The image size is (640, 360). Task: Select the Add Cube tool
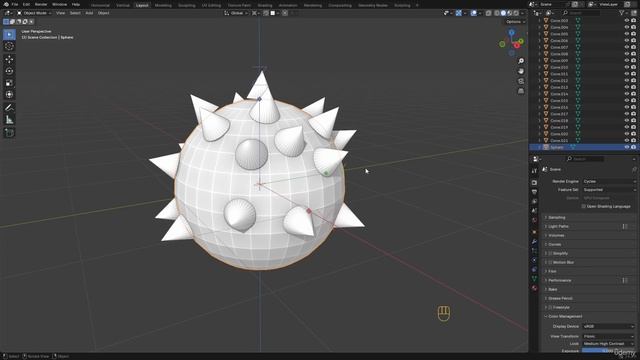click(x=9, y=133)
